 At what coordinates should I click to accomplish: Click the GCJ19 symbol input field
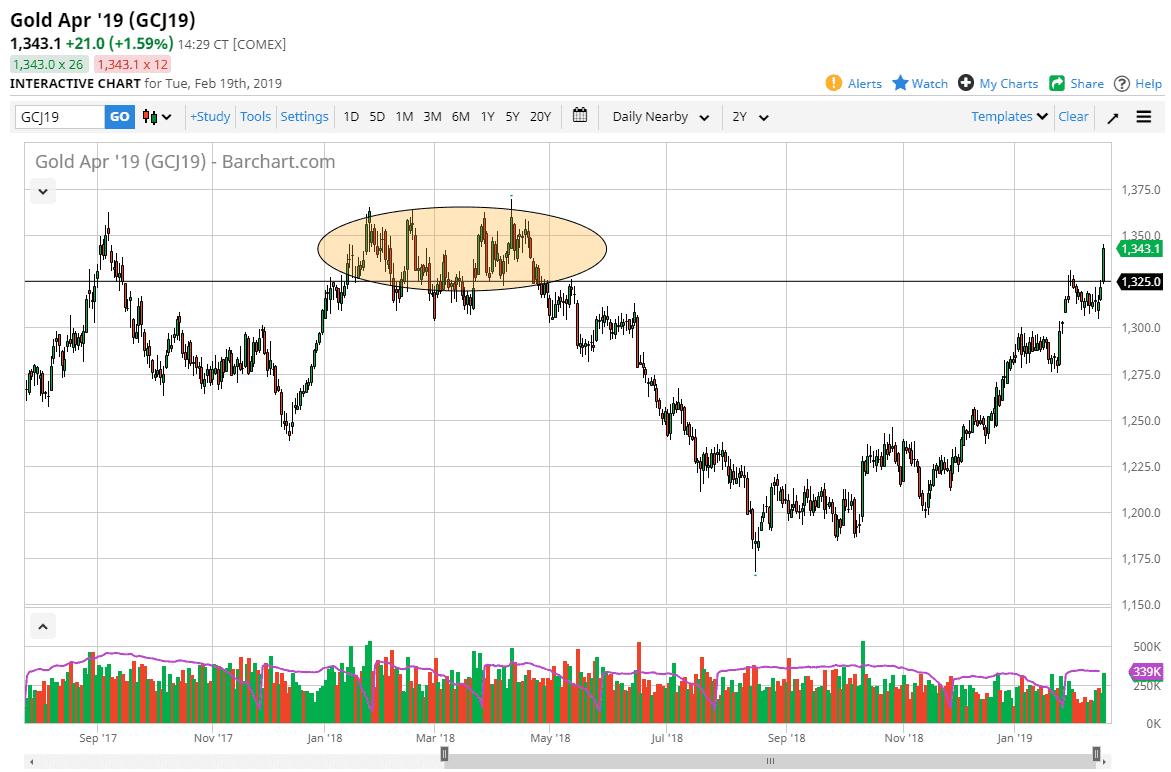[60, 117]
